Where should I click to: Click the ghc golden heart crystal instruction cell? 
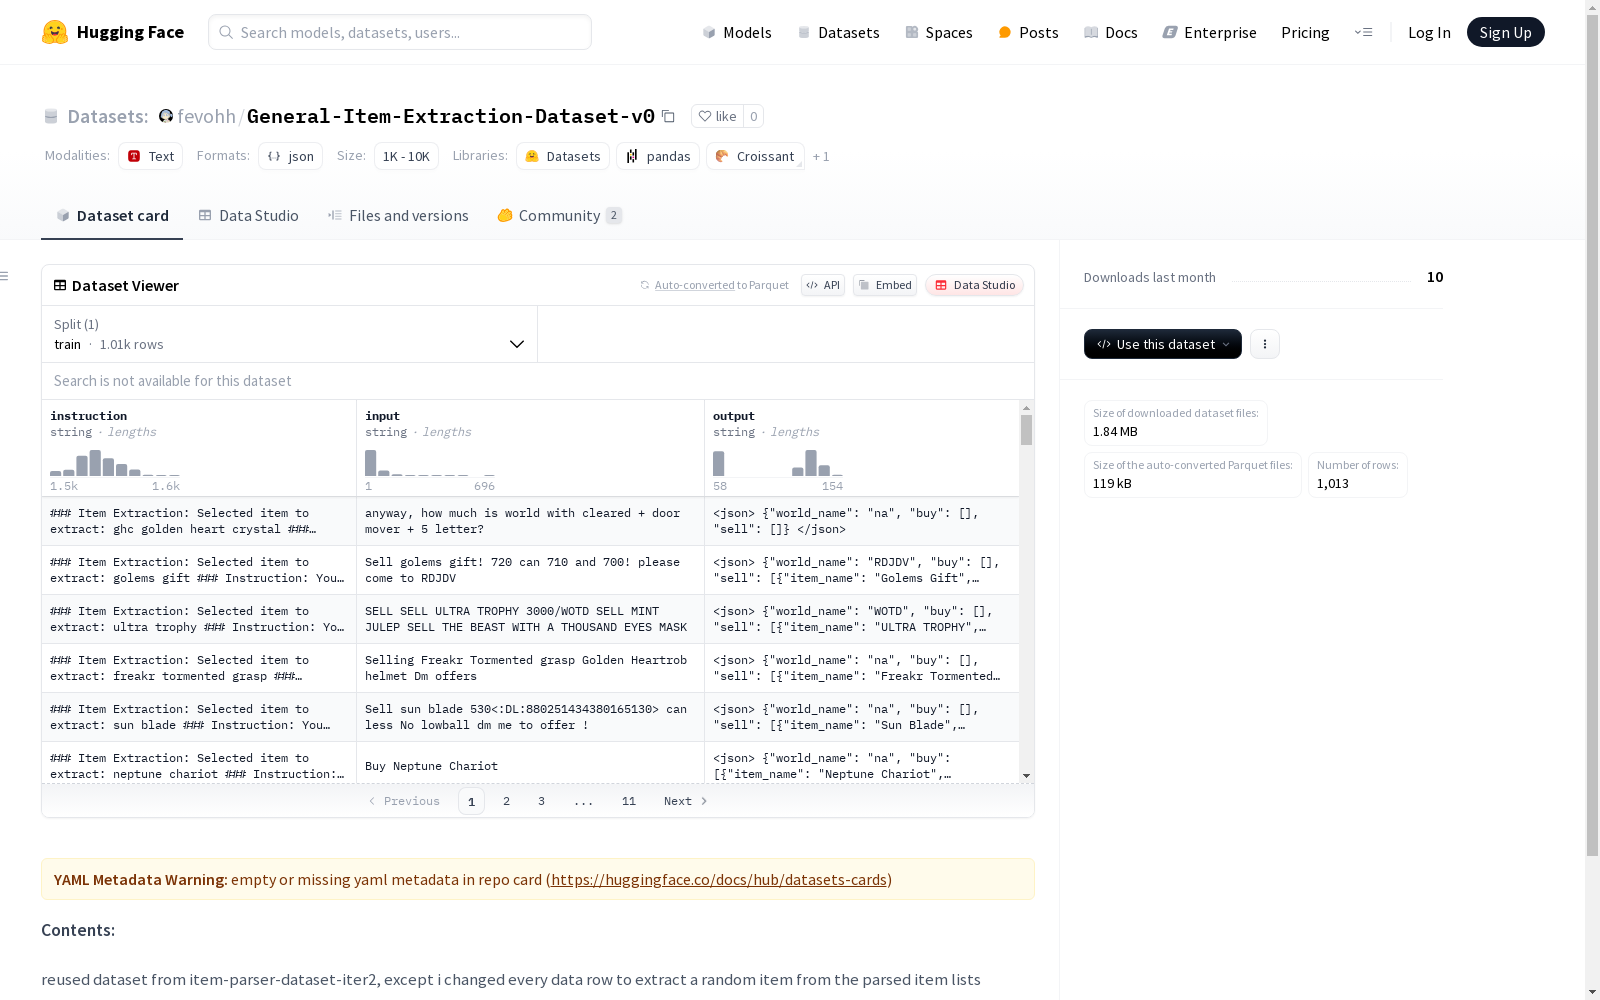(199, 521)
